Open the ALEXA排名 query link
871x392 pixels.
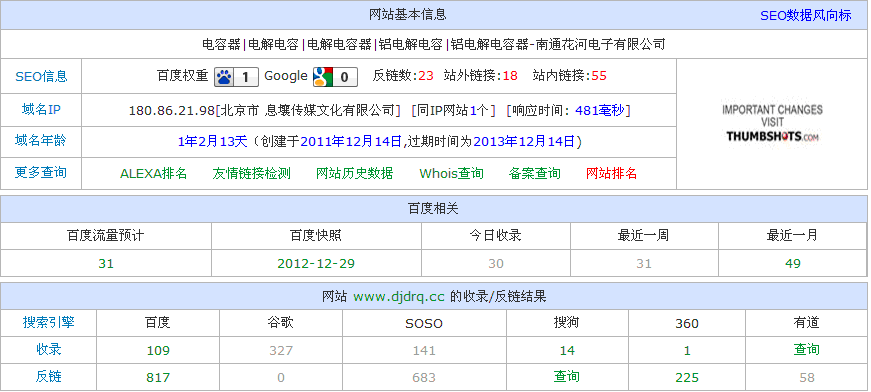click(x=153, y=174)
